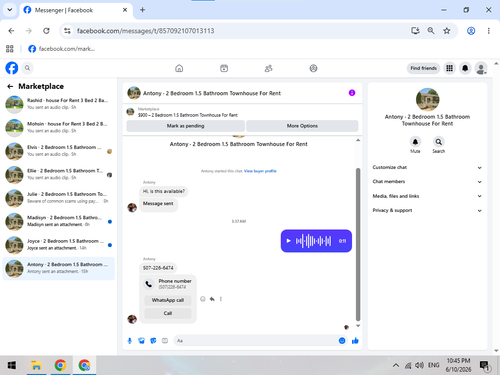Click the Mark as pending button
Viewport: 500px width, 375px height.
185,126
